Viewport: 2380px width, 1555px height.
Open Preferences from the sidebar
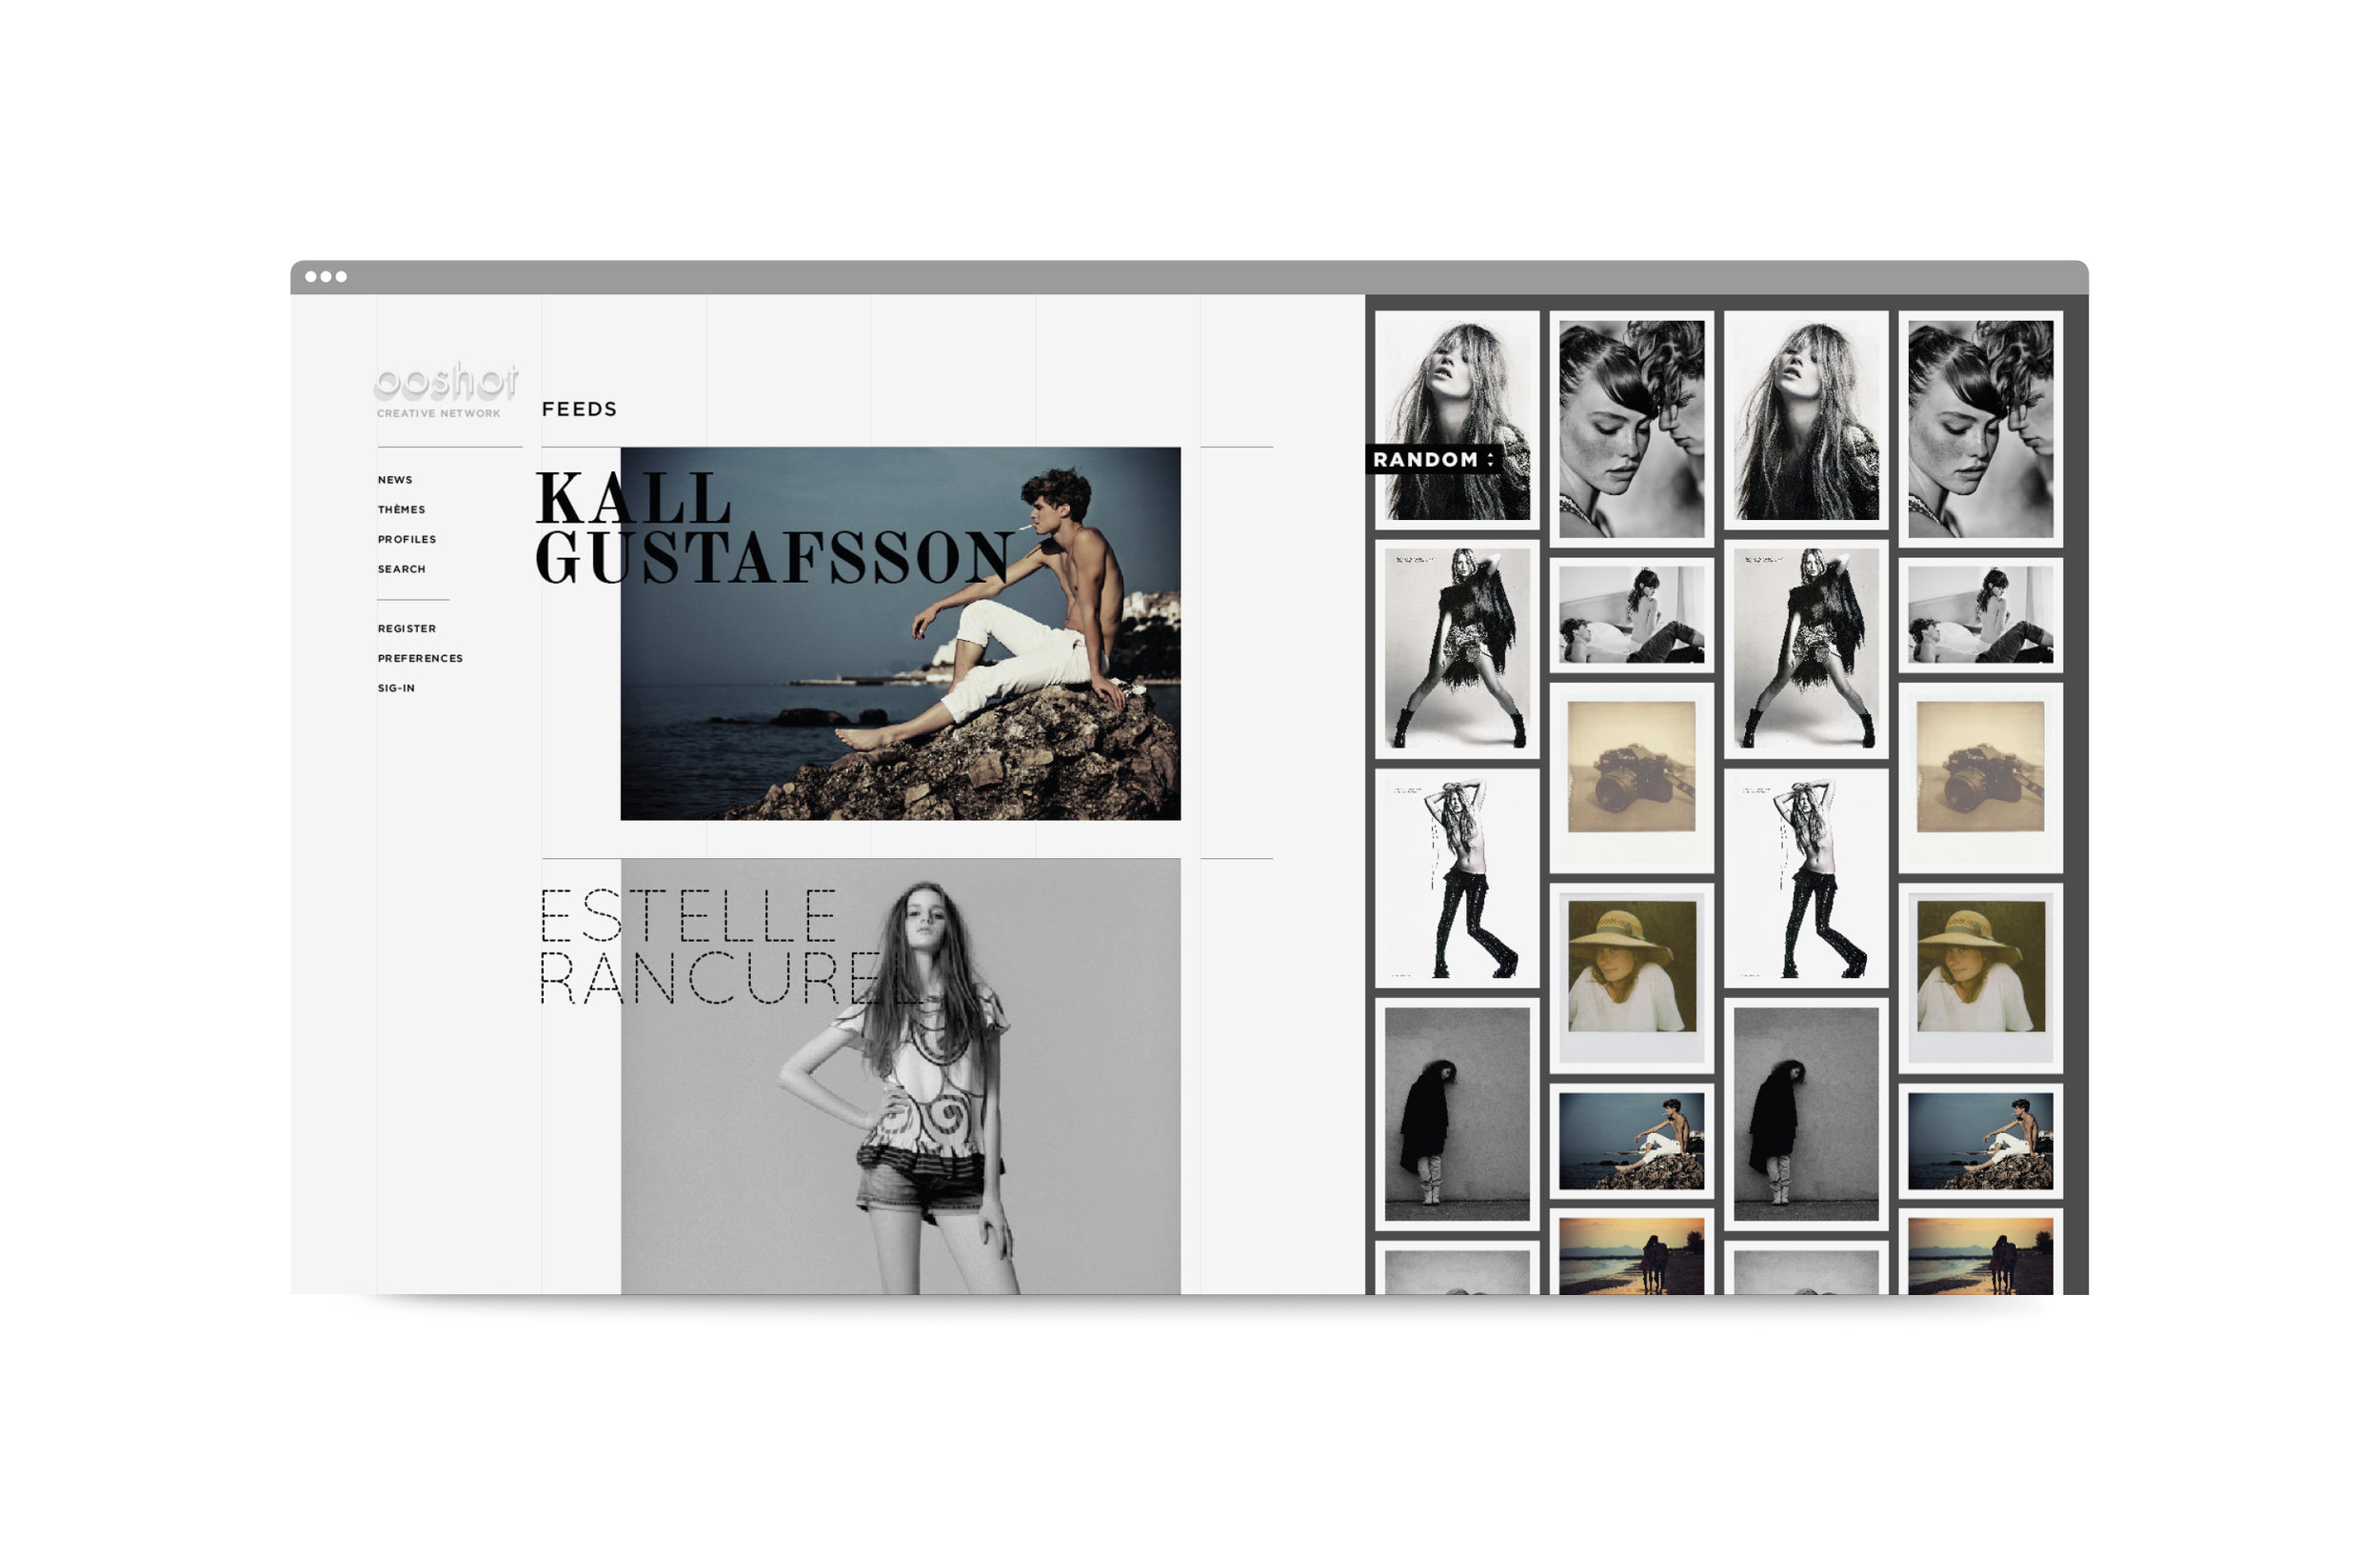tap(420, 659)
